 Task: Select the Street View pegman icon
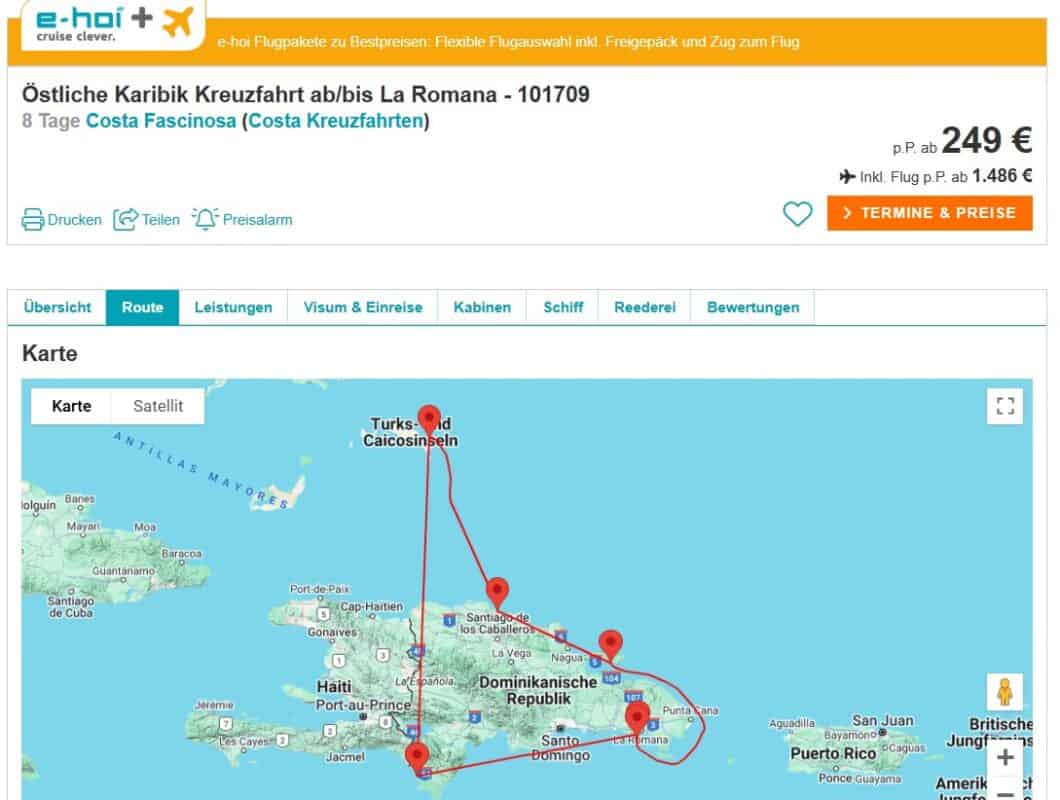[1005, 692]
